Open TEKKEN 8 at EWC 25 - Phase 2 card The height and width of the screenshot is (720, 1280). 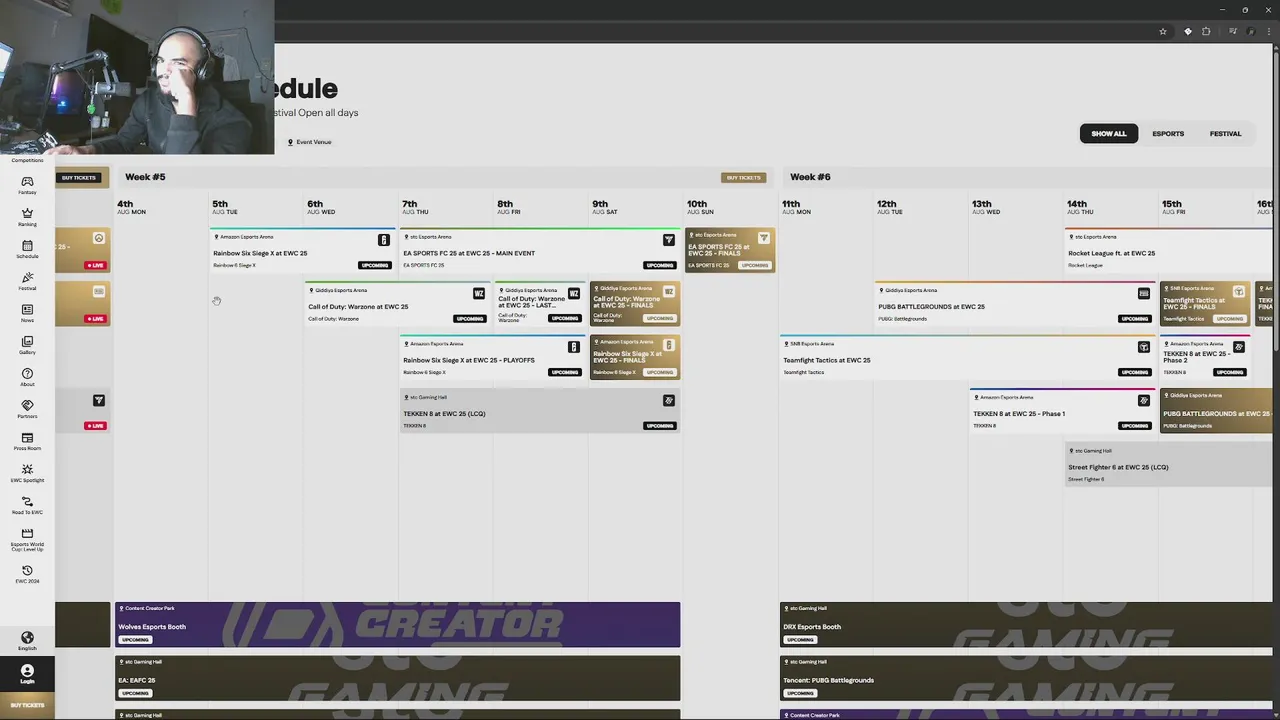(x=1205, y=358)
